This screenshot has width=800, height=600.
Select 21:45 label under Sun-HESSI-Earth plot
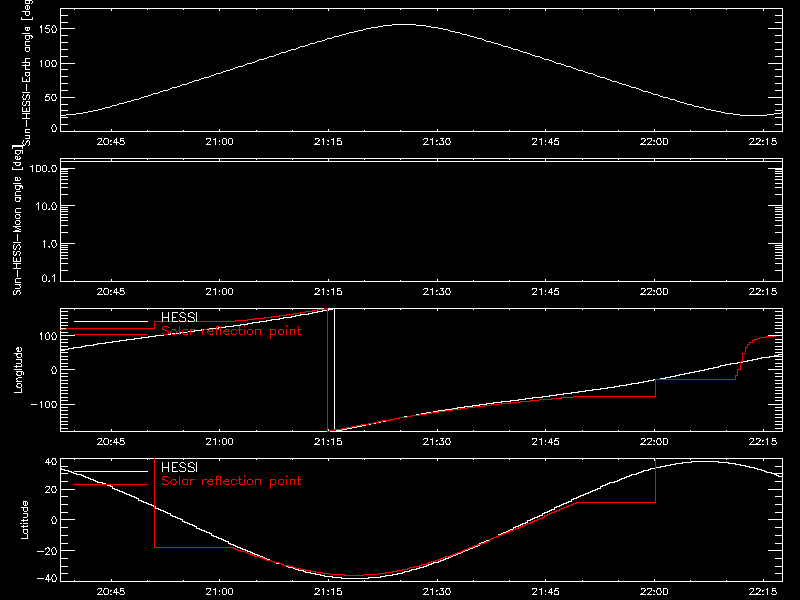tap(545, 142)
